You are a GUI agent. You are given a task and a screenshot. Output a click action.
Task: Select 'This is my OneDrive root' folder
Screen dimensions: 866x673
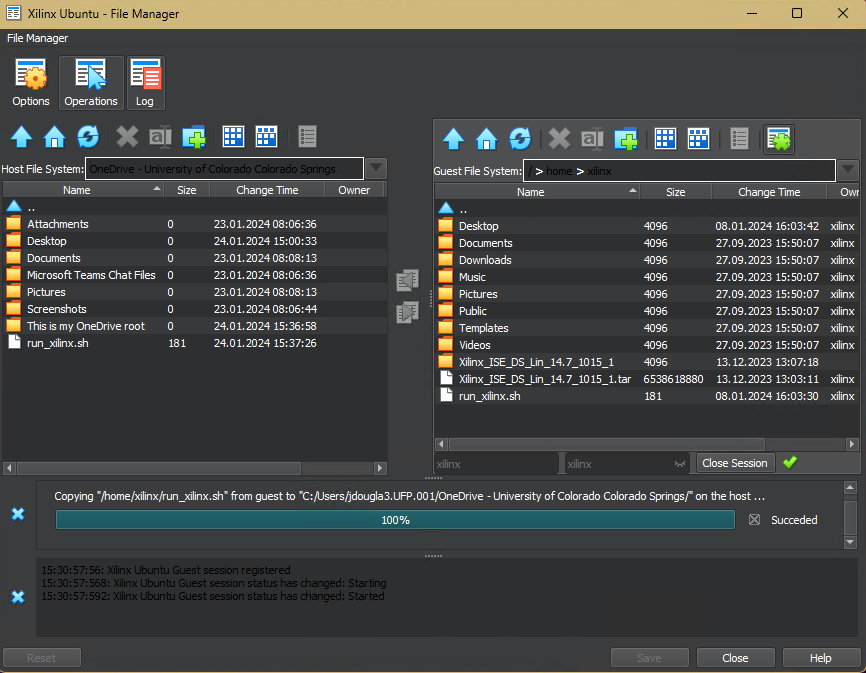(x=194, y=326)
